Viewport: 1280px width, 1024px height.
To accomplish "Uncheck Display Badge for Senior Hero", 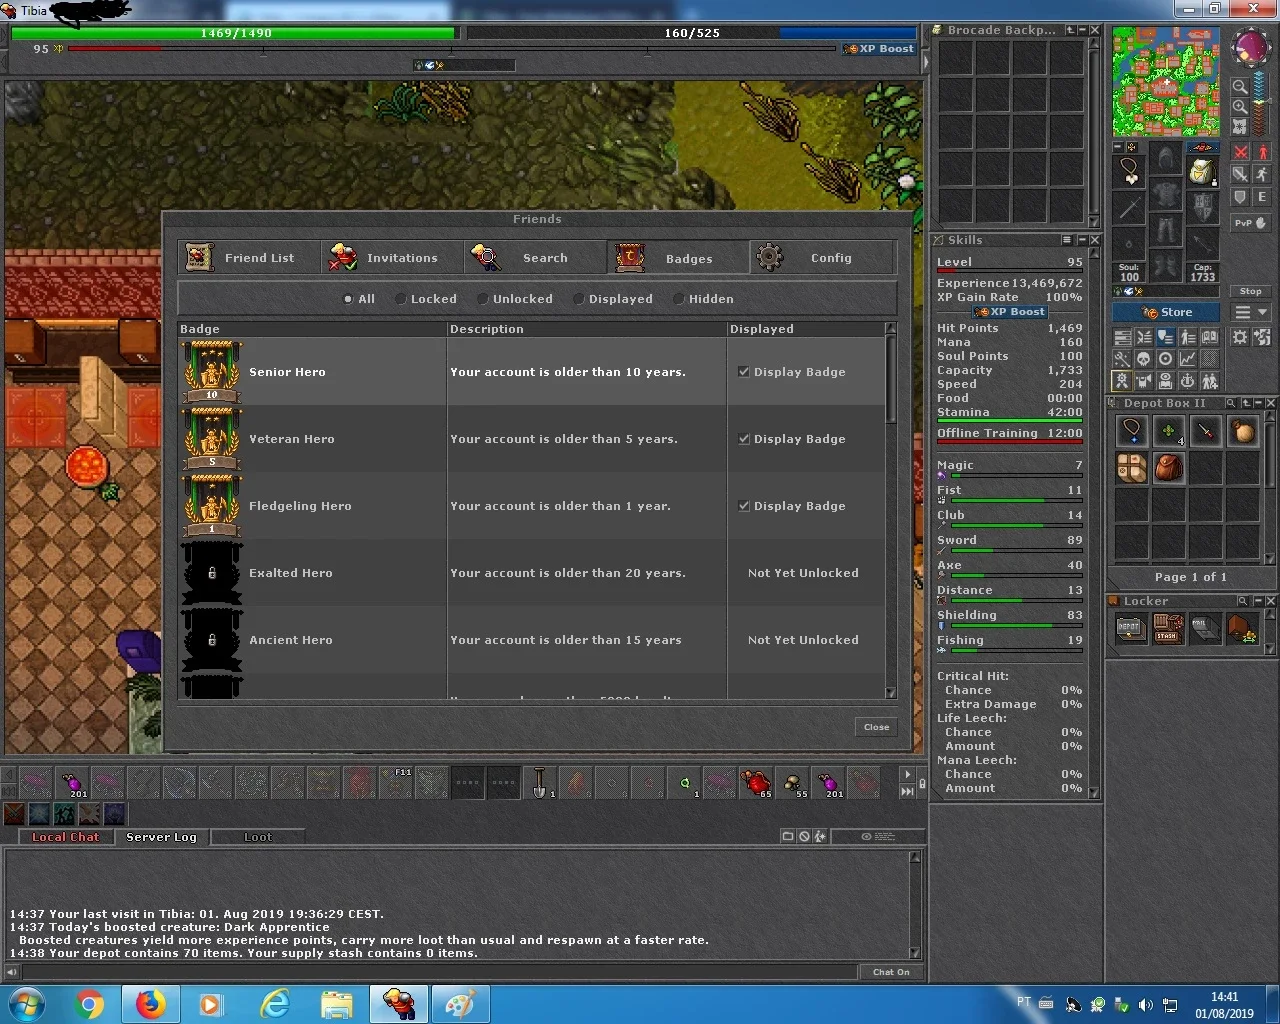I will coord(743,372).
